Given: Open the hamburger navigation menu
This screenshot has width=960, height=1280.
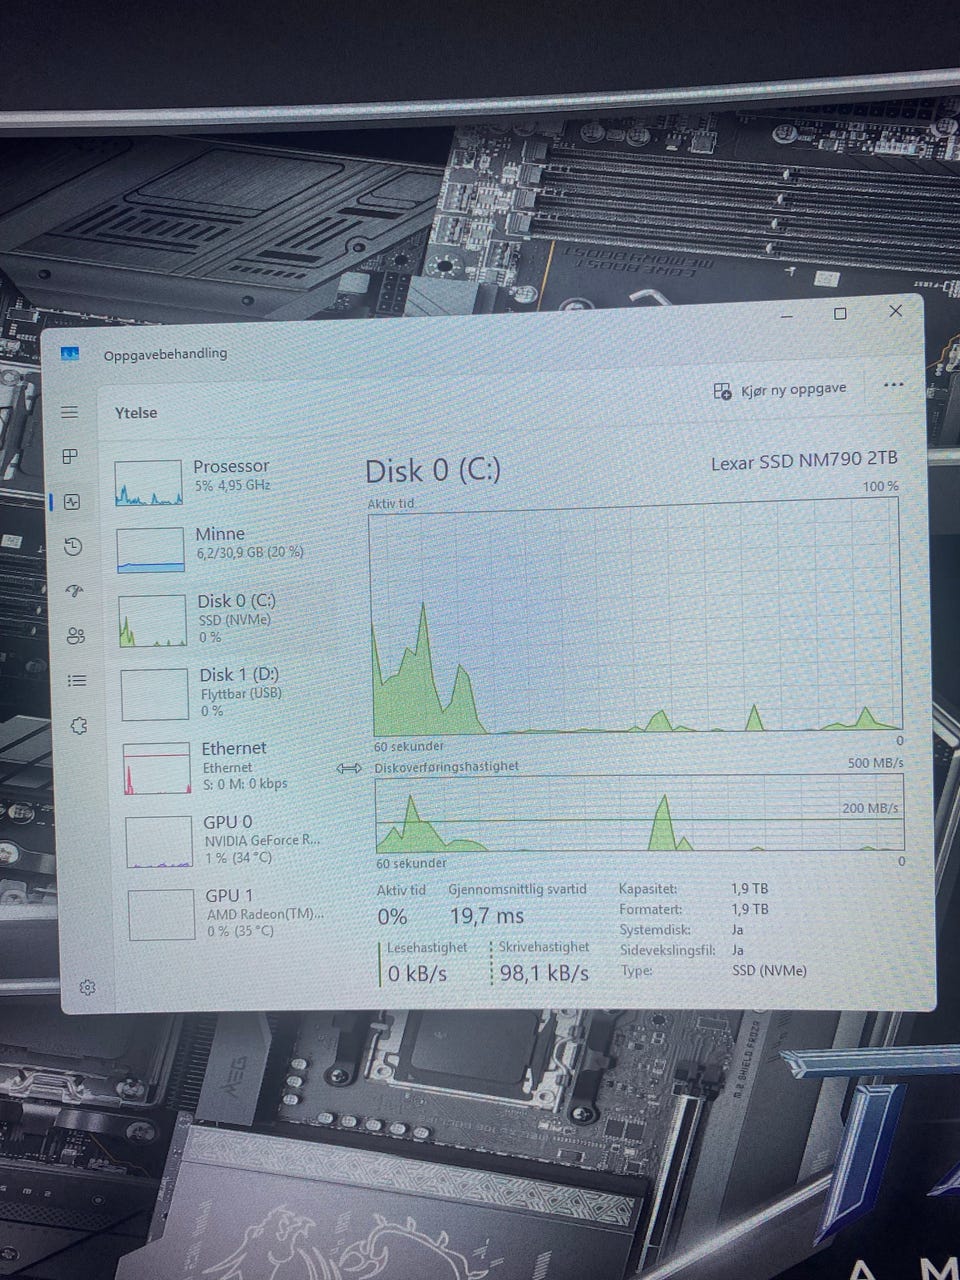Looking at the screenshot, I should [x=69, y=412].
